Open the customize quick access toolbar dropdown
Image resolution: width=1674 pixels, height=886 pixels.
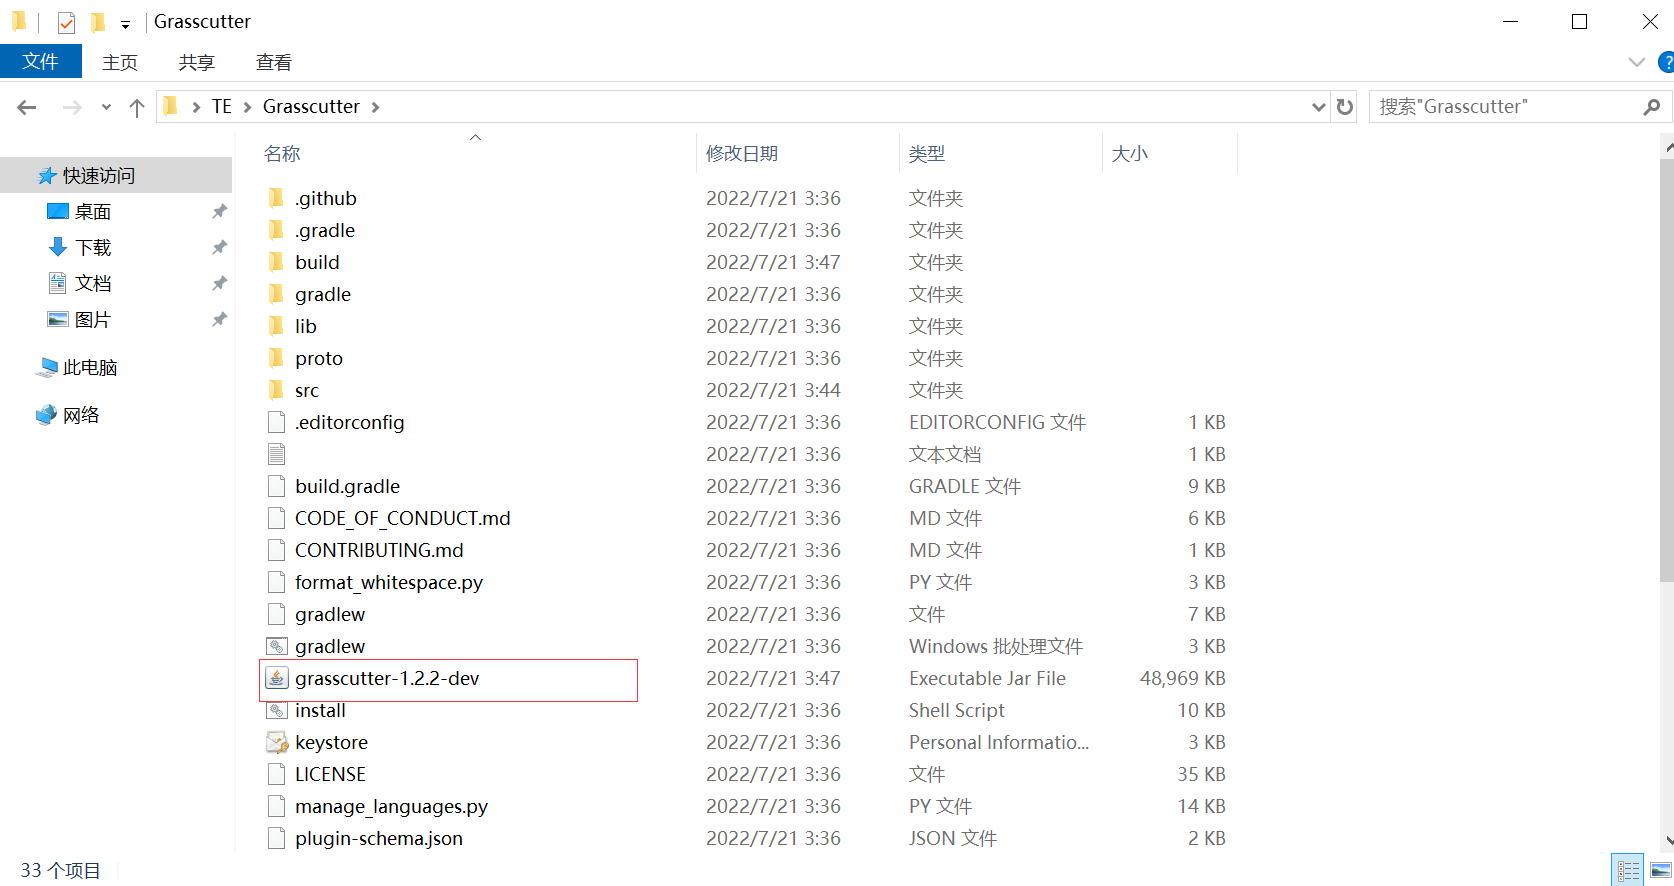pos(125,24)
